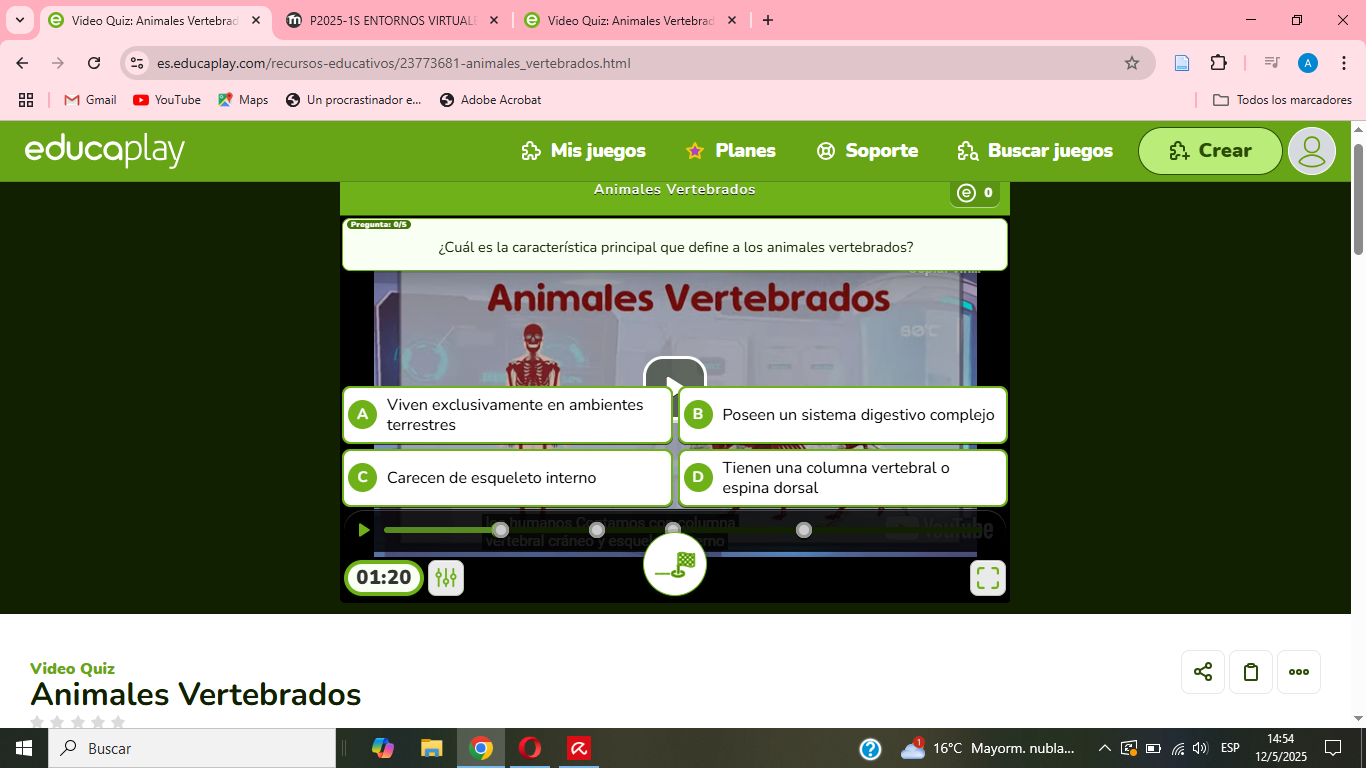
Task: Open the Extensions puzzle icon
Action: point(1218,63)
